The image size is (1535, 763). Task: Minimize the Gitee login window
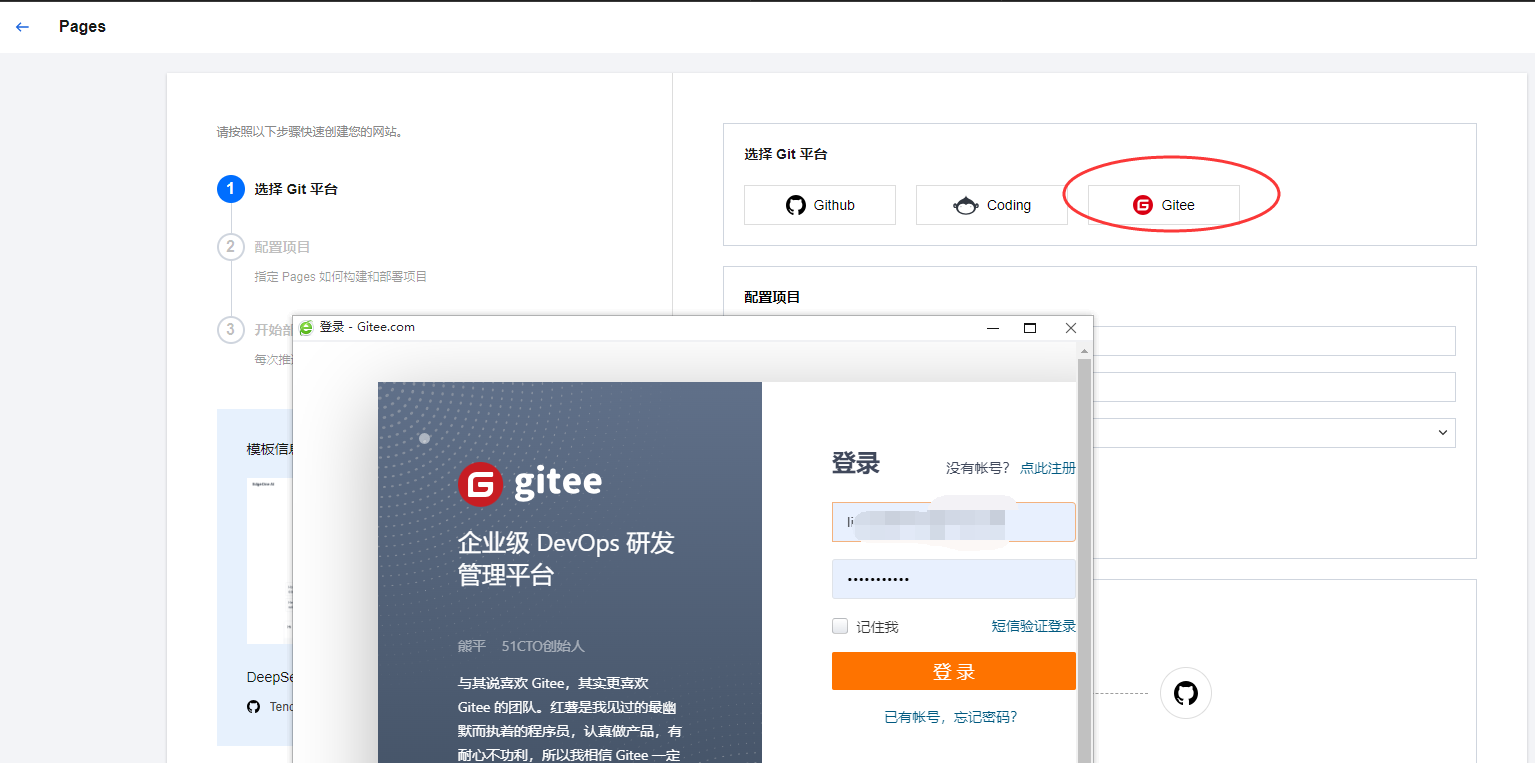993,328
